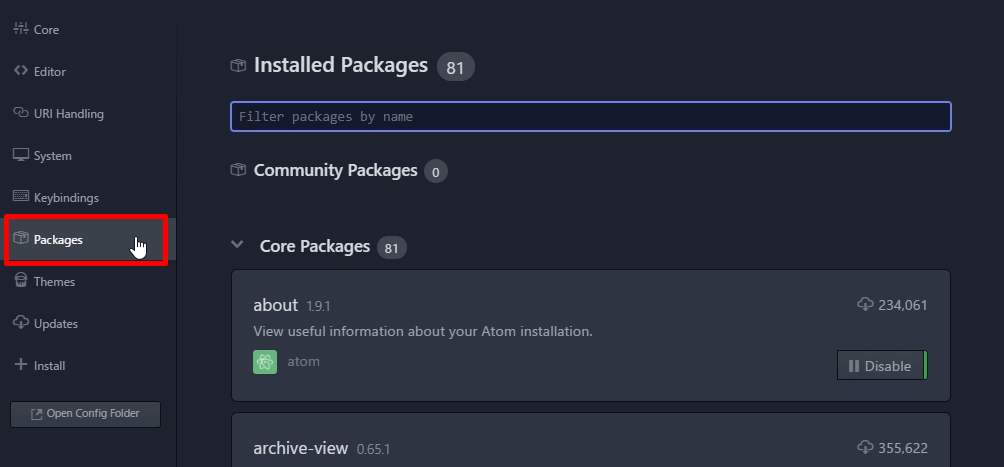Open the archive-view package name link

click(x=300, y=448)
